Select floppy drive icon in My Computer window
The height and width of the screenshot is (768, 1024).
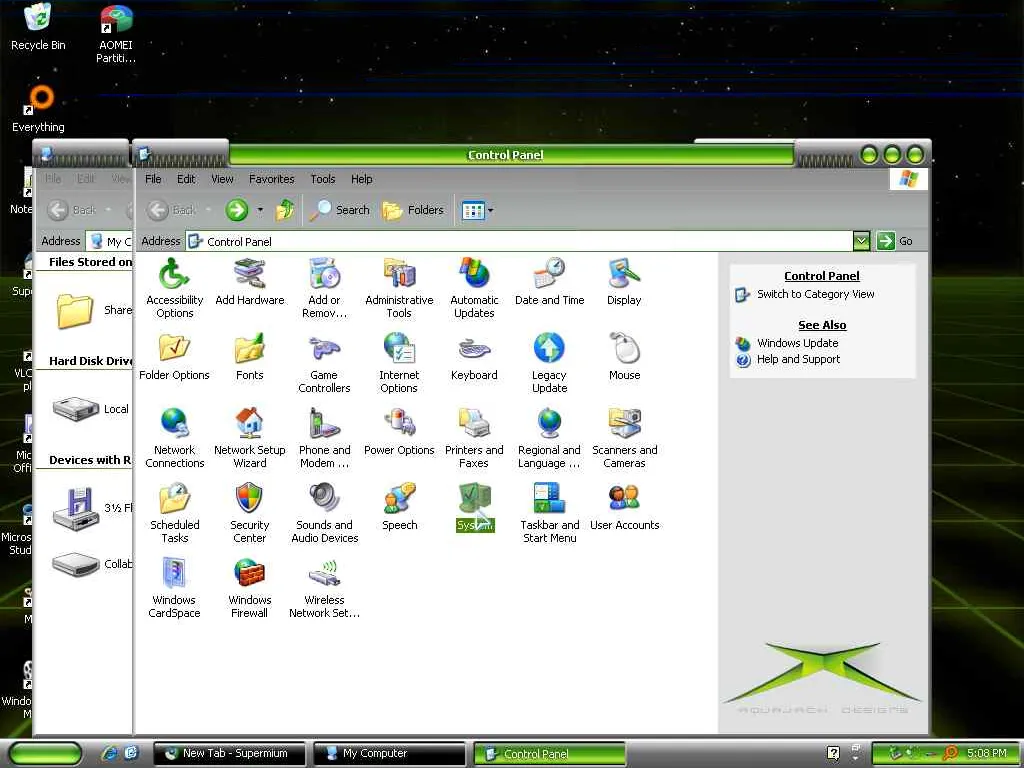(76, 509)
